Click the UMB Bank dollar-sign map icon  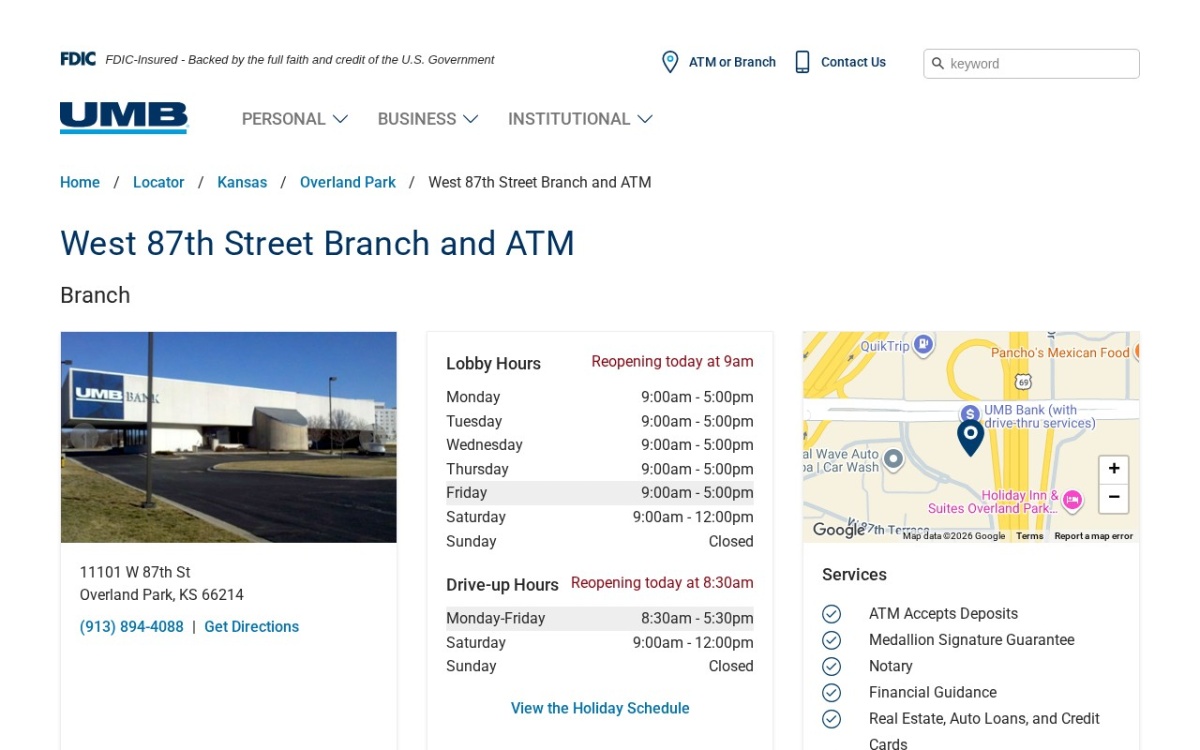click(969, 413)
